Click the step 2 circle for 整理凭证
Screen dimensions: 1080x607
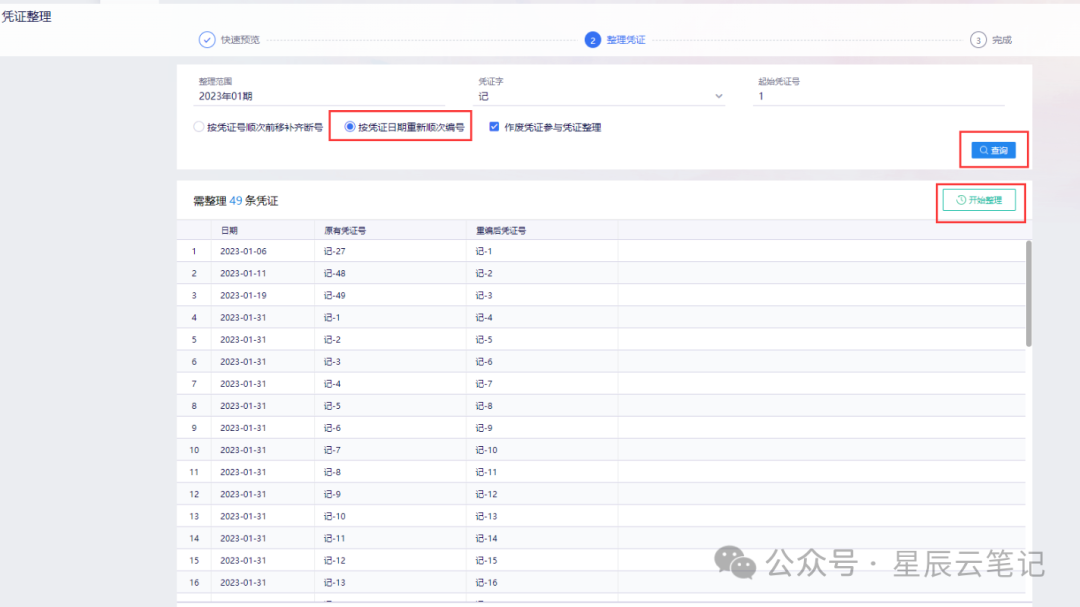[592, 40]
